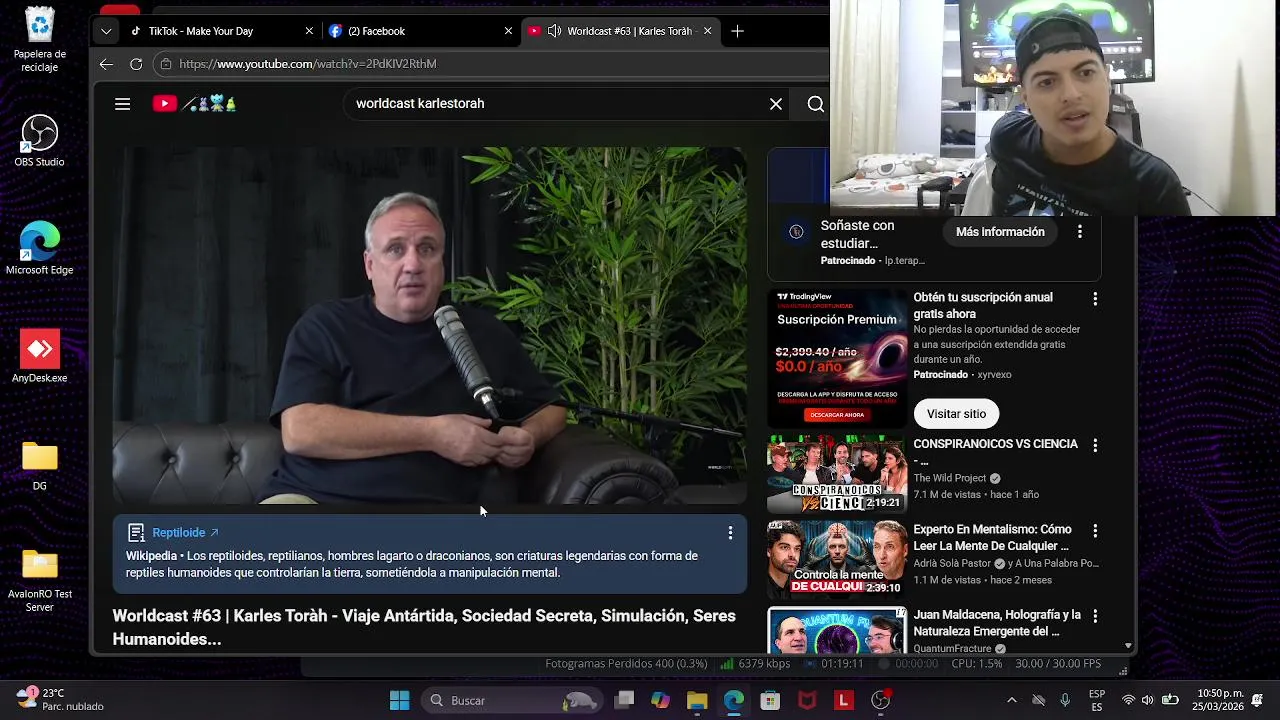Open volume control in system tray

[1147, 700]
